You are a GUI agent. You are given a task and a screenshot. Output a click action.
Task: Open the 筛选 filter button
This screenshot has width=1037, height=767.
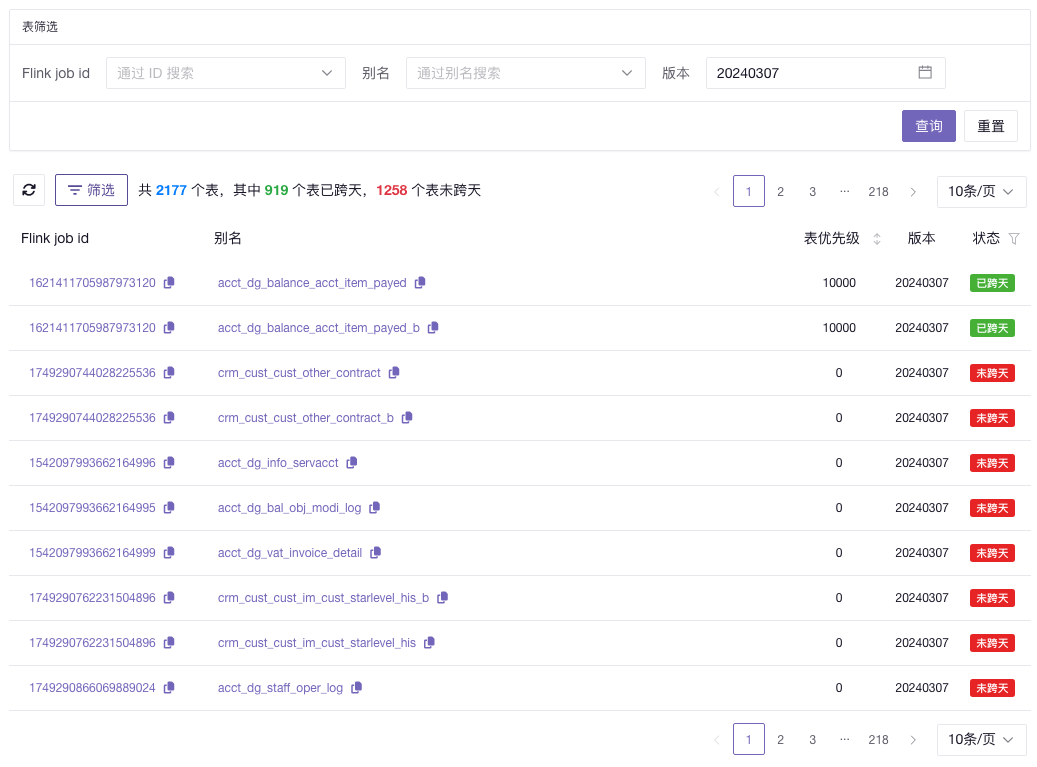[x=91, y=190]
